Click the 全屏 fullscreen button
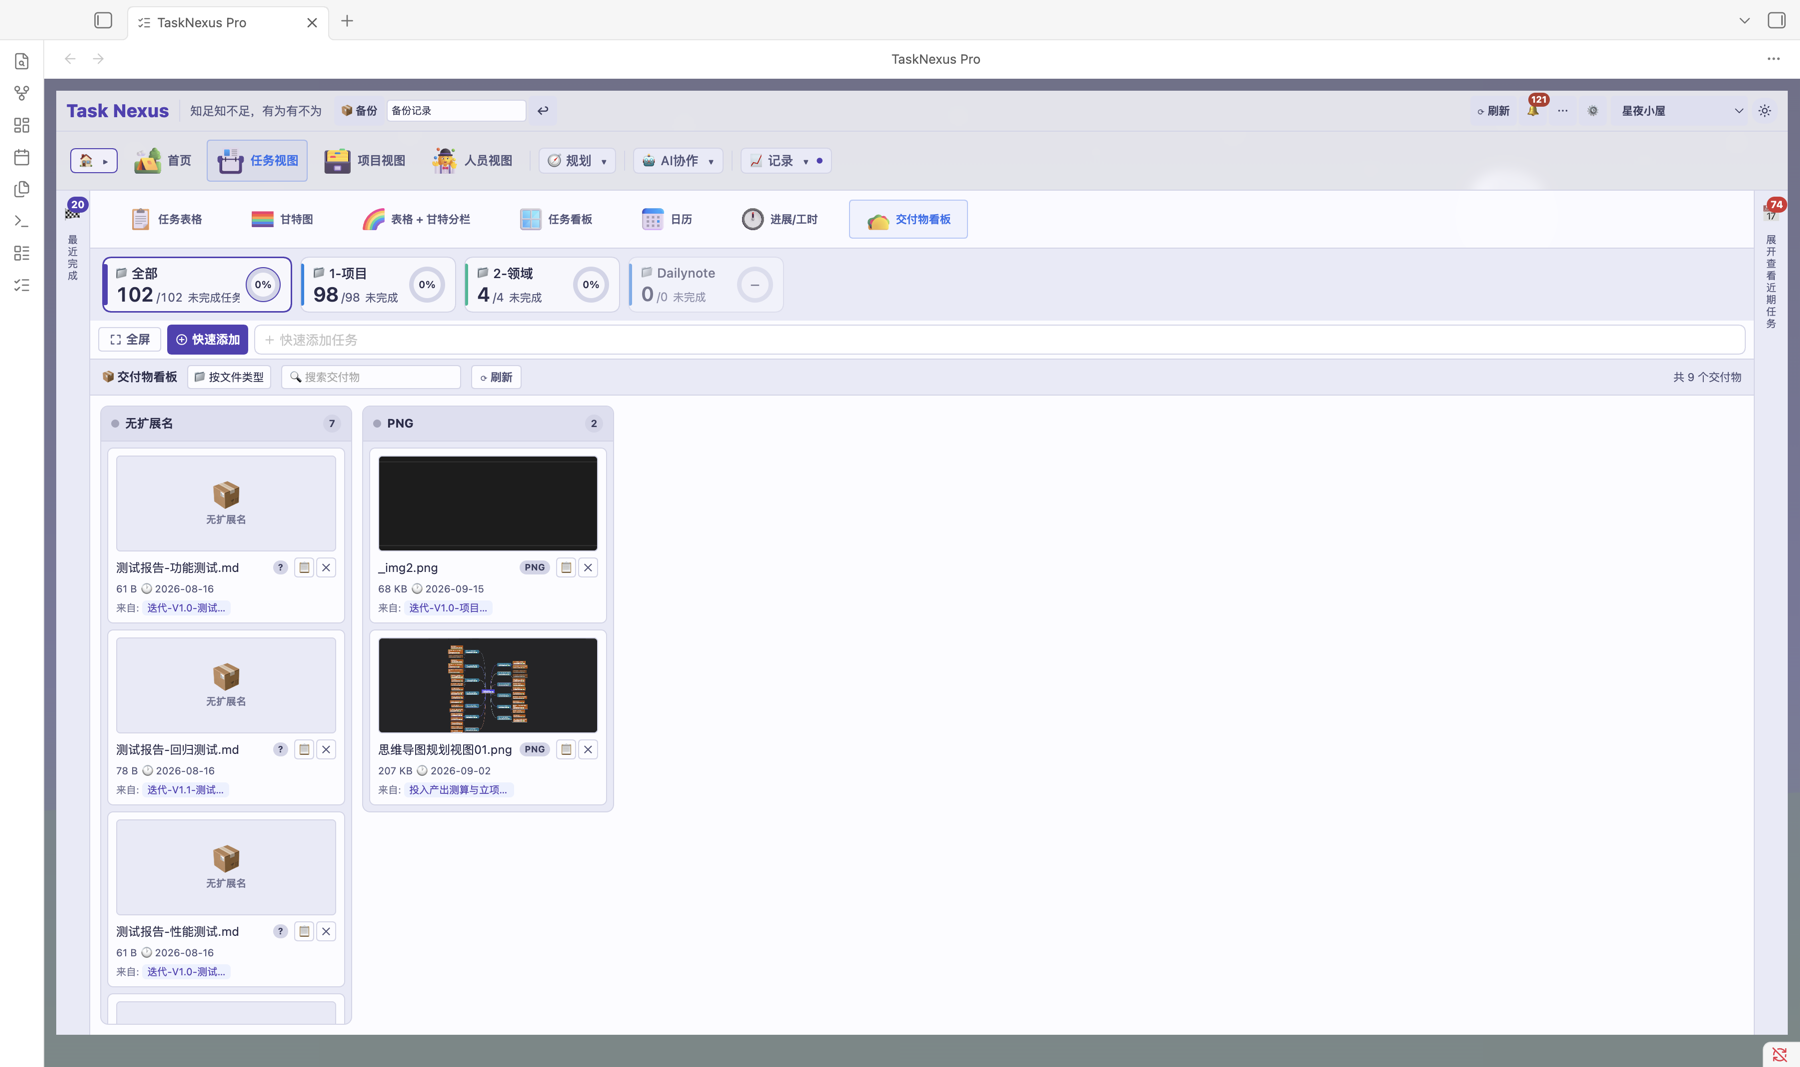This screenshot has height=1067, width=1800. pyautogui.click(x=130, y=340)
